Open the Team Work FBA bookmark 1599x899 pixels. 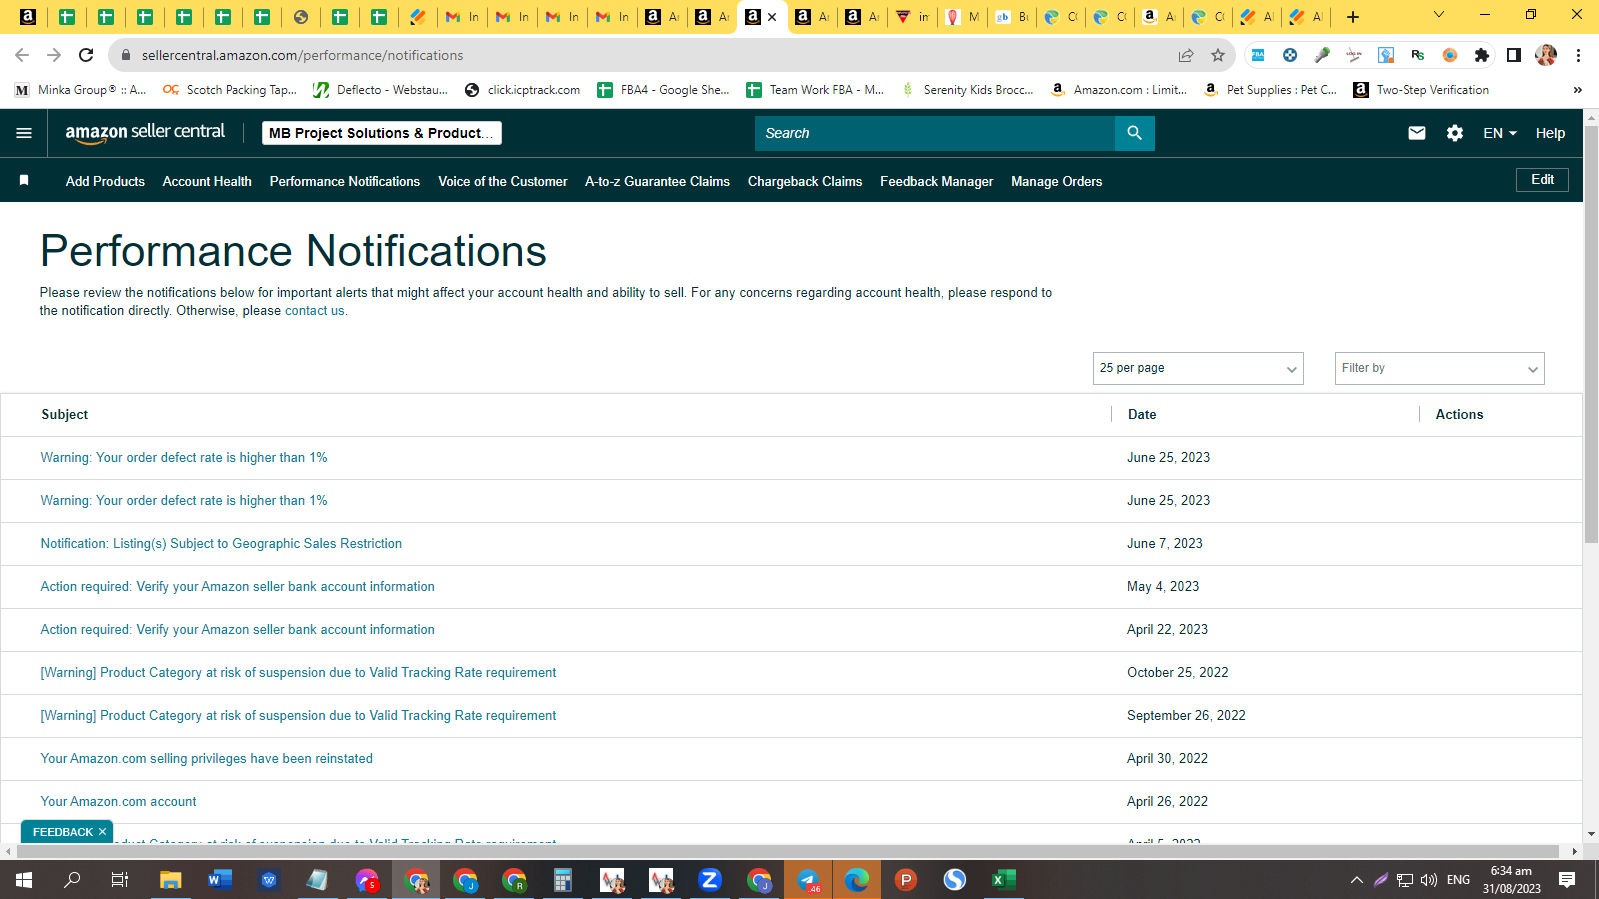815,90
